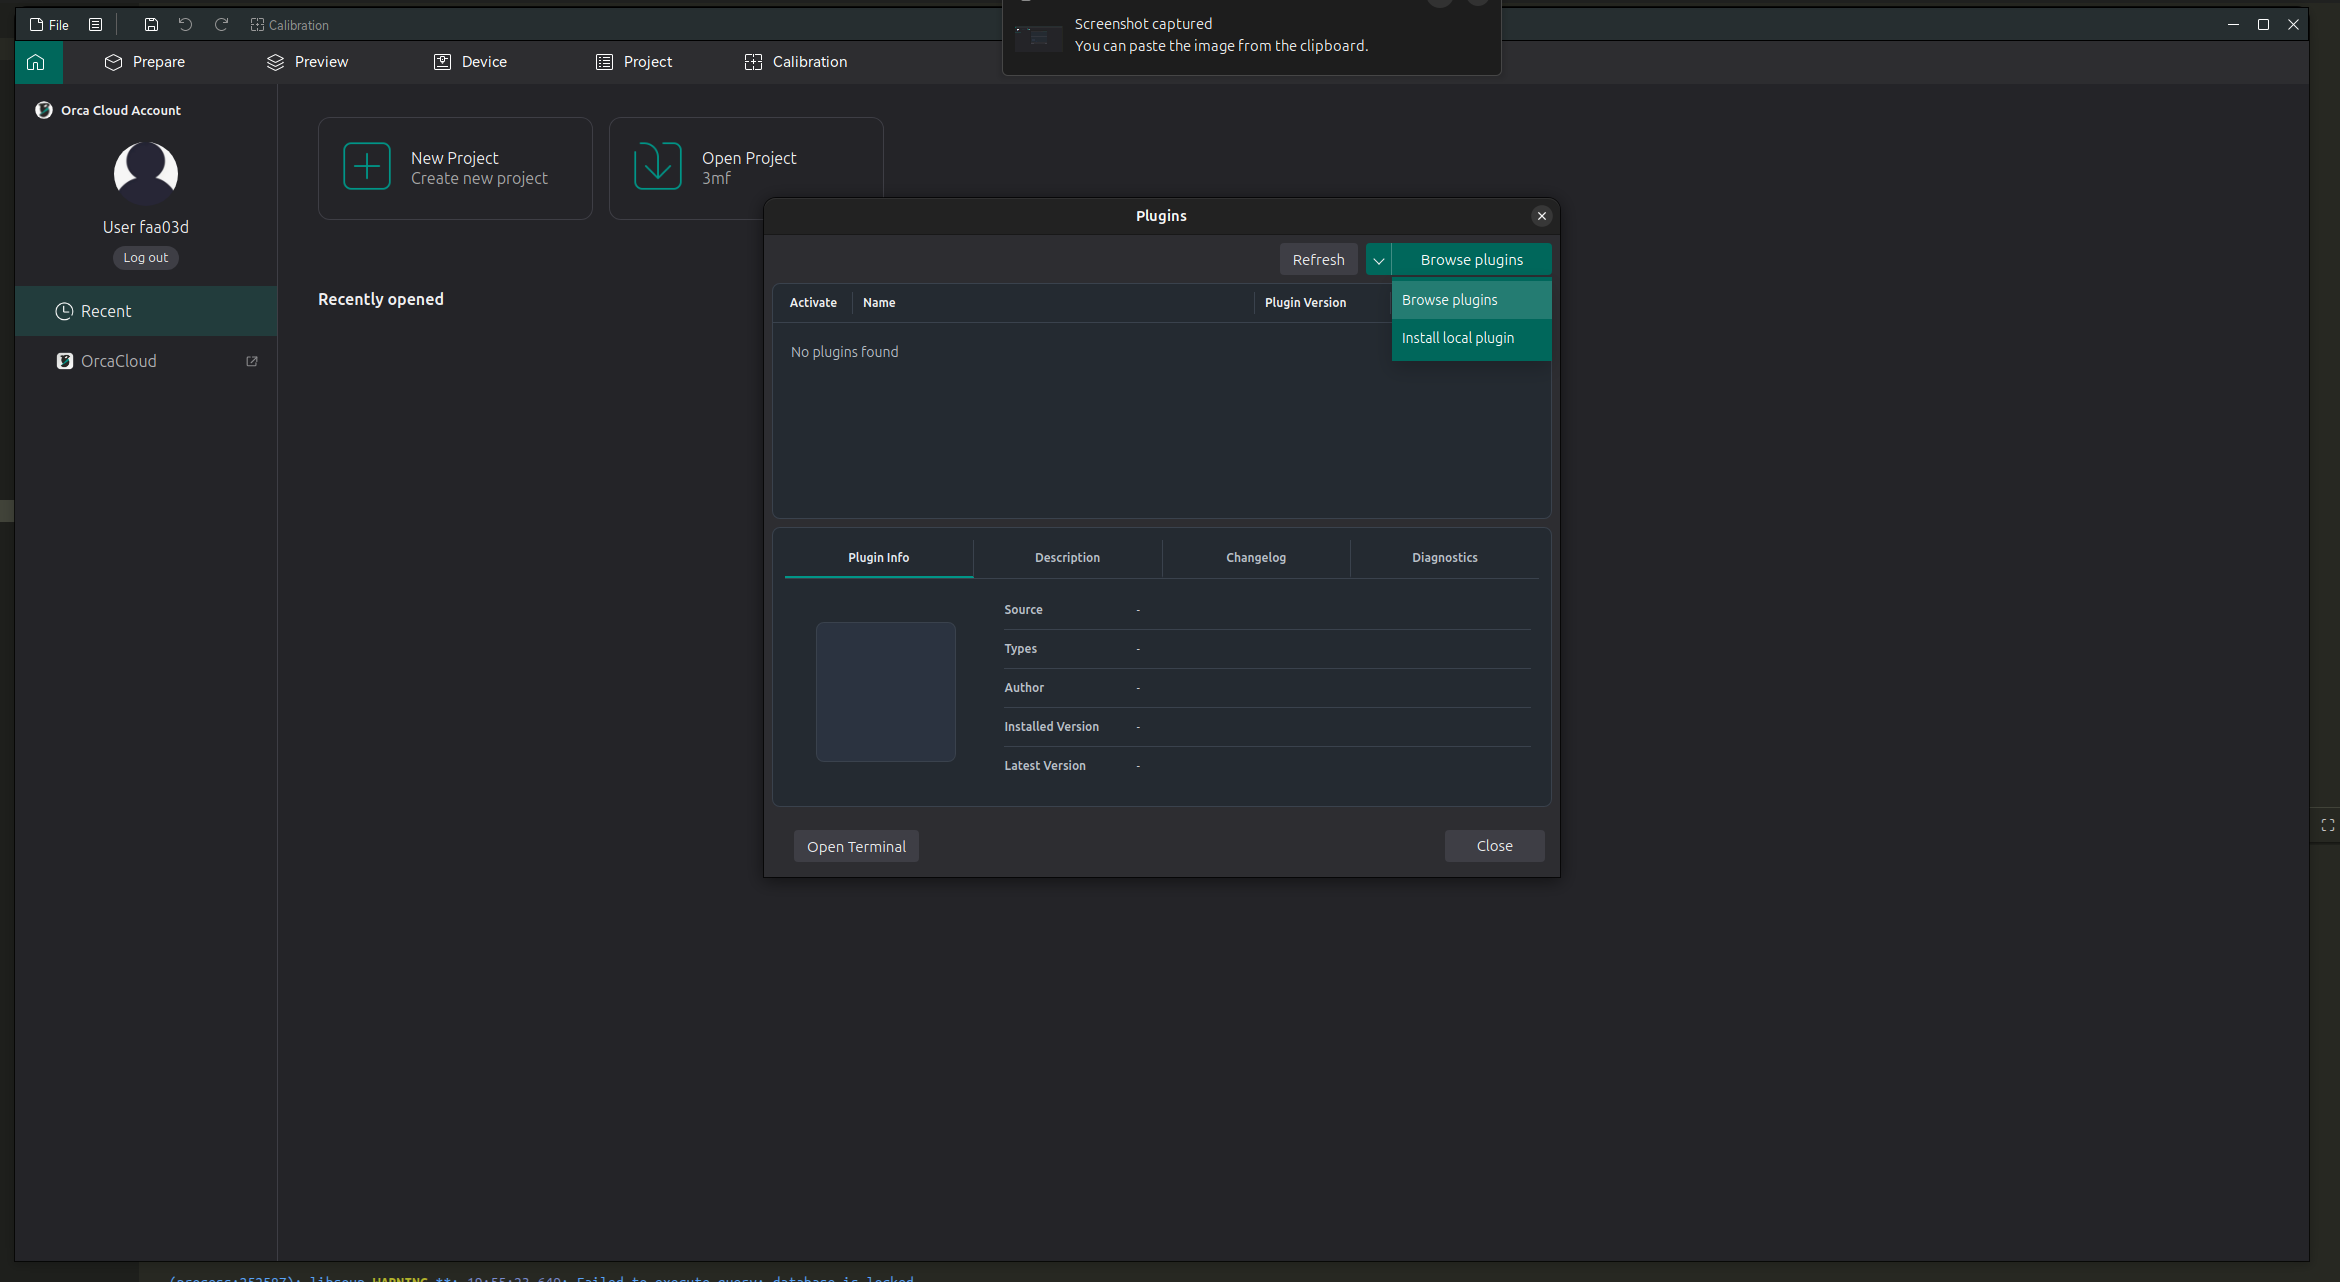This screenshot has width=2340, height=1282.
Task: Log out of the Orca account
Action: pyautogui.click(x=146, y=258)
